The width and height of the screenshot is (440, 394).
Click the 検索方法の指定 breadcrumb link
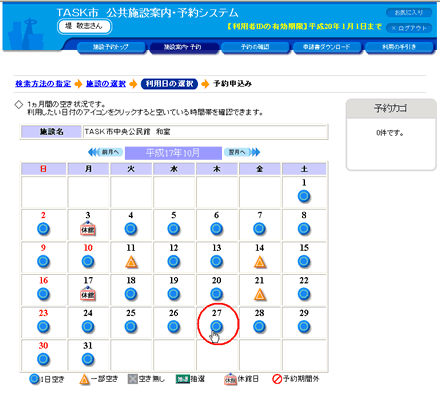tap(43, 84)
